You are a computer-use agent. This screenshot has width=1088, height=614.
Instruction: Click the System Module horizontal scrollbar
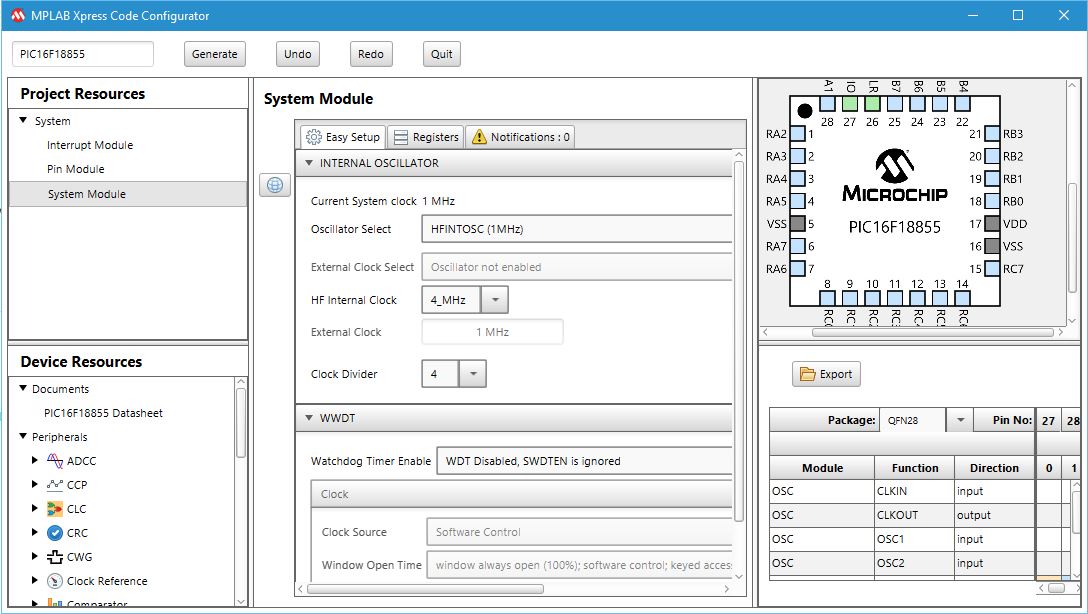(425, 589)
